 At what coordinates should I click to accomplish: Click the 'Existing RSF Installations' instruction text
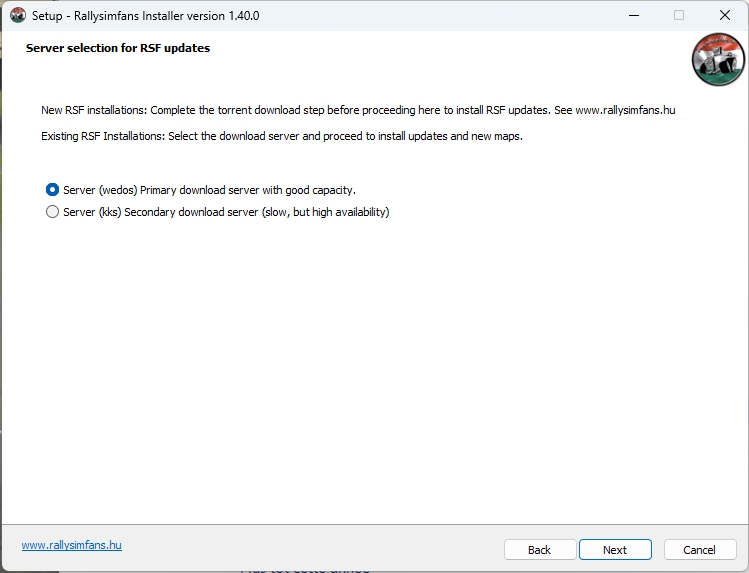click(x=282, y=136)
